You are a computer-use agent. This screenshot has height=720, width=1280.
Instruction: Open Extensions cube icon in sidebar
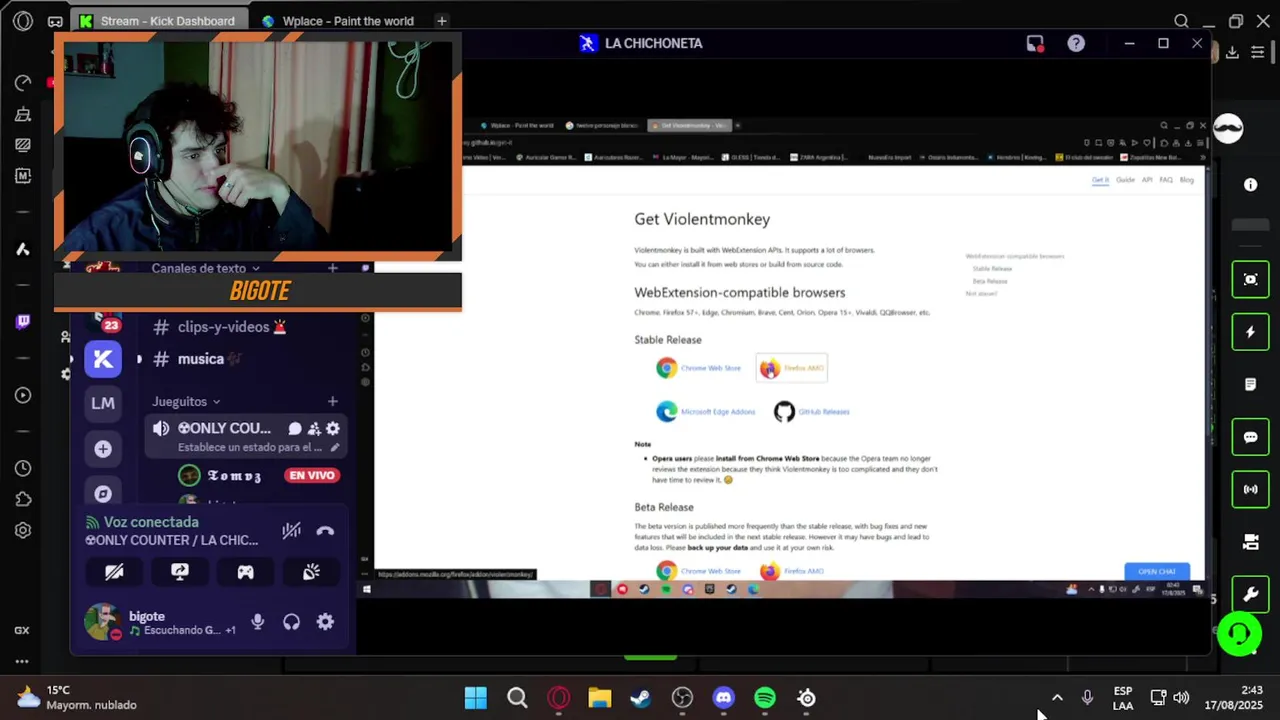point(23,499)
